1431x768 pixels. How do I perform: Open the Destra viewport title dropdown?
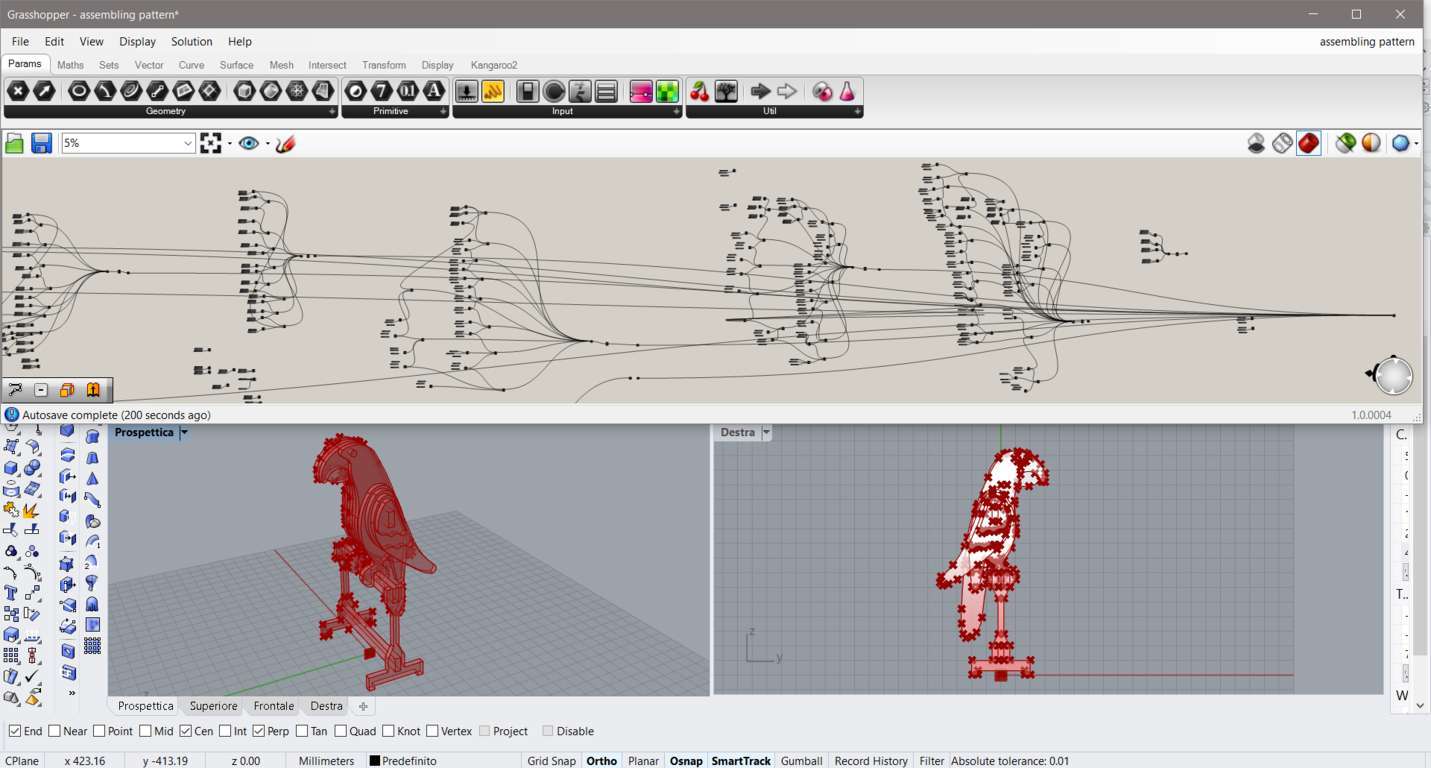(x=766, y=433)
